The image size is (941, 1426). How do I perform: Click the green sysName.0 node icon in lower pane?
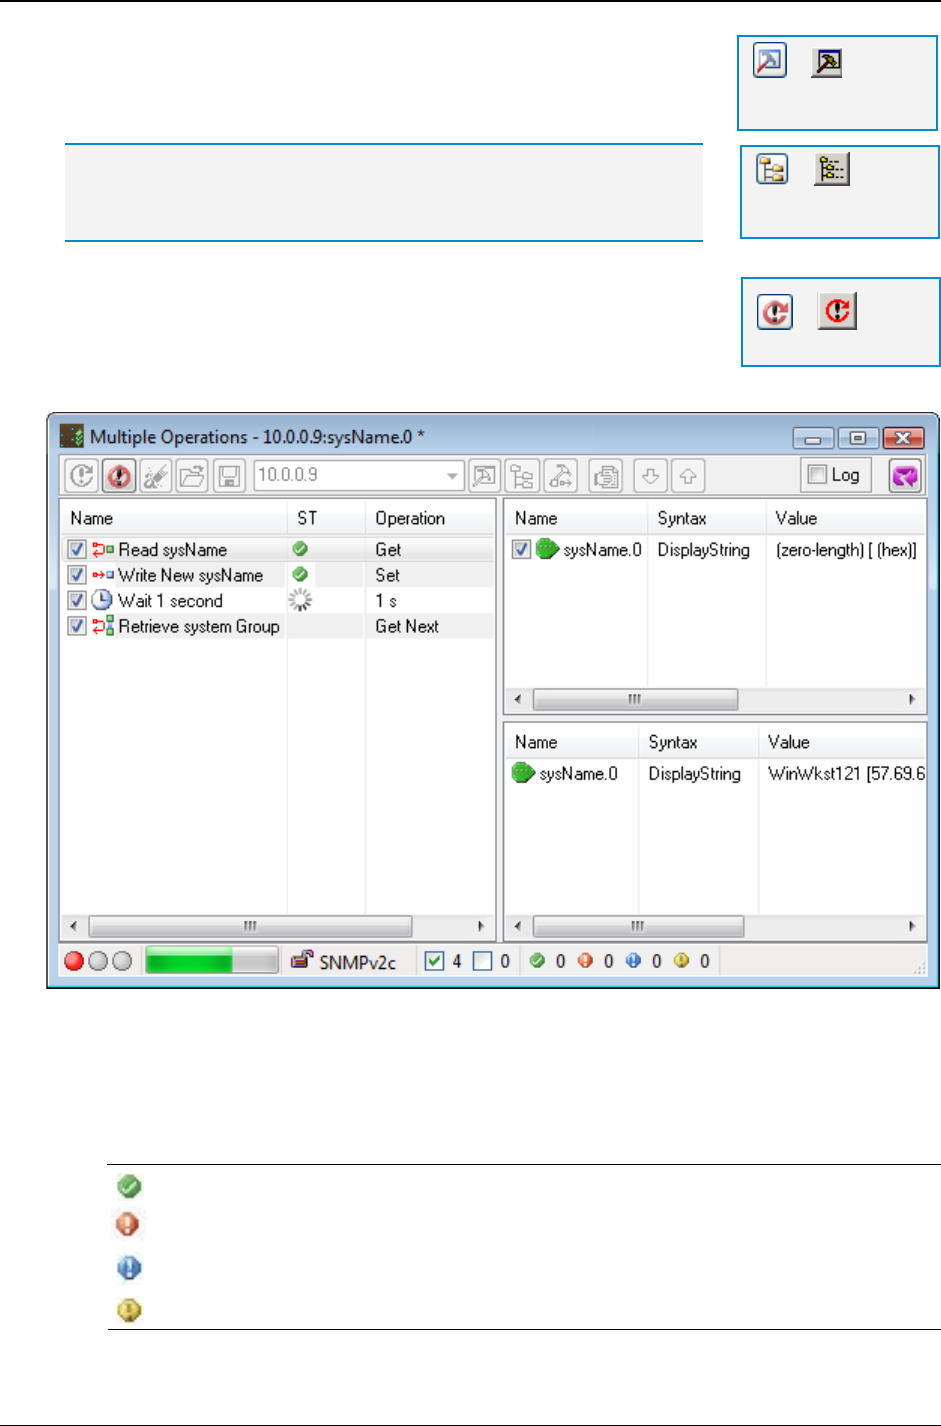[522, 773]
